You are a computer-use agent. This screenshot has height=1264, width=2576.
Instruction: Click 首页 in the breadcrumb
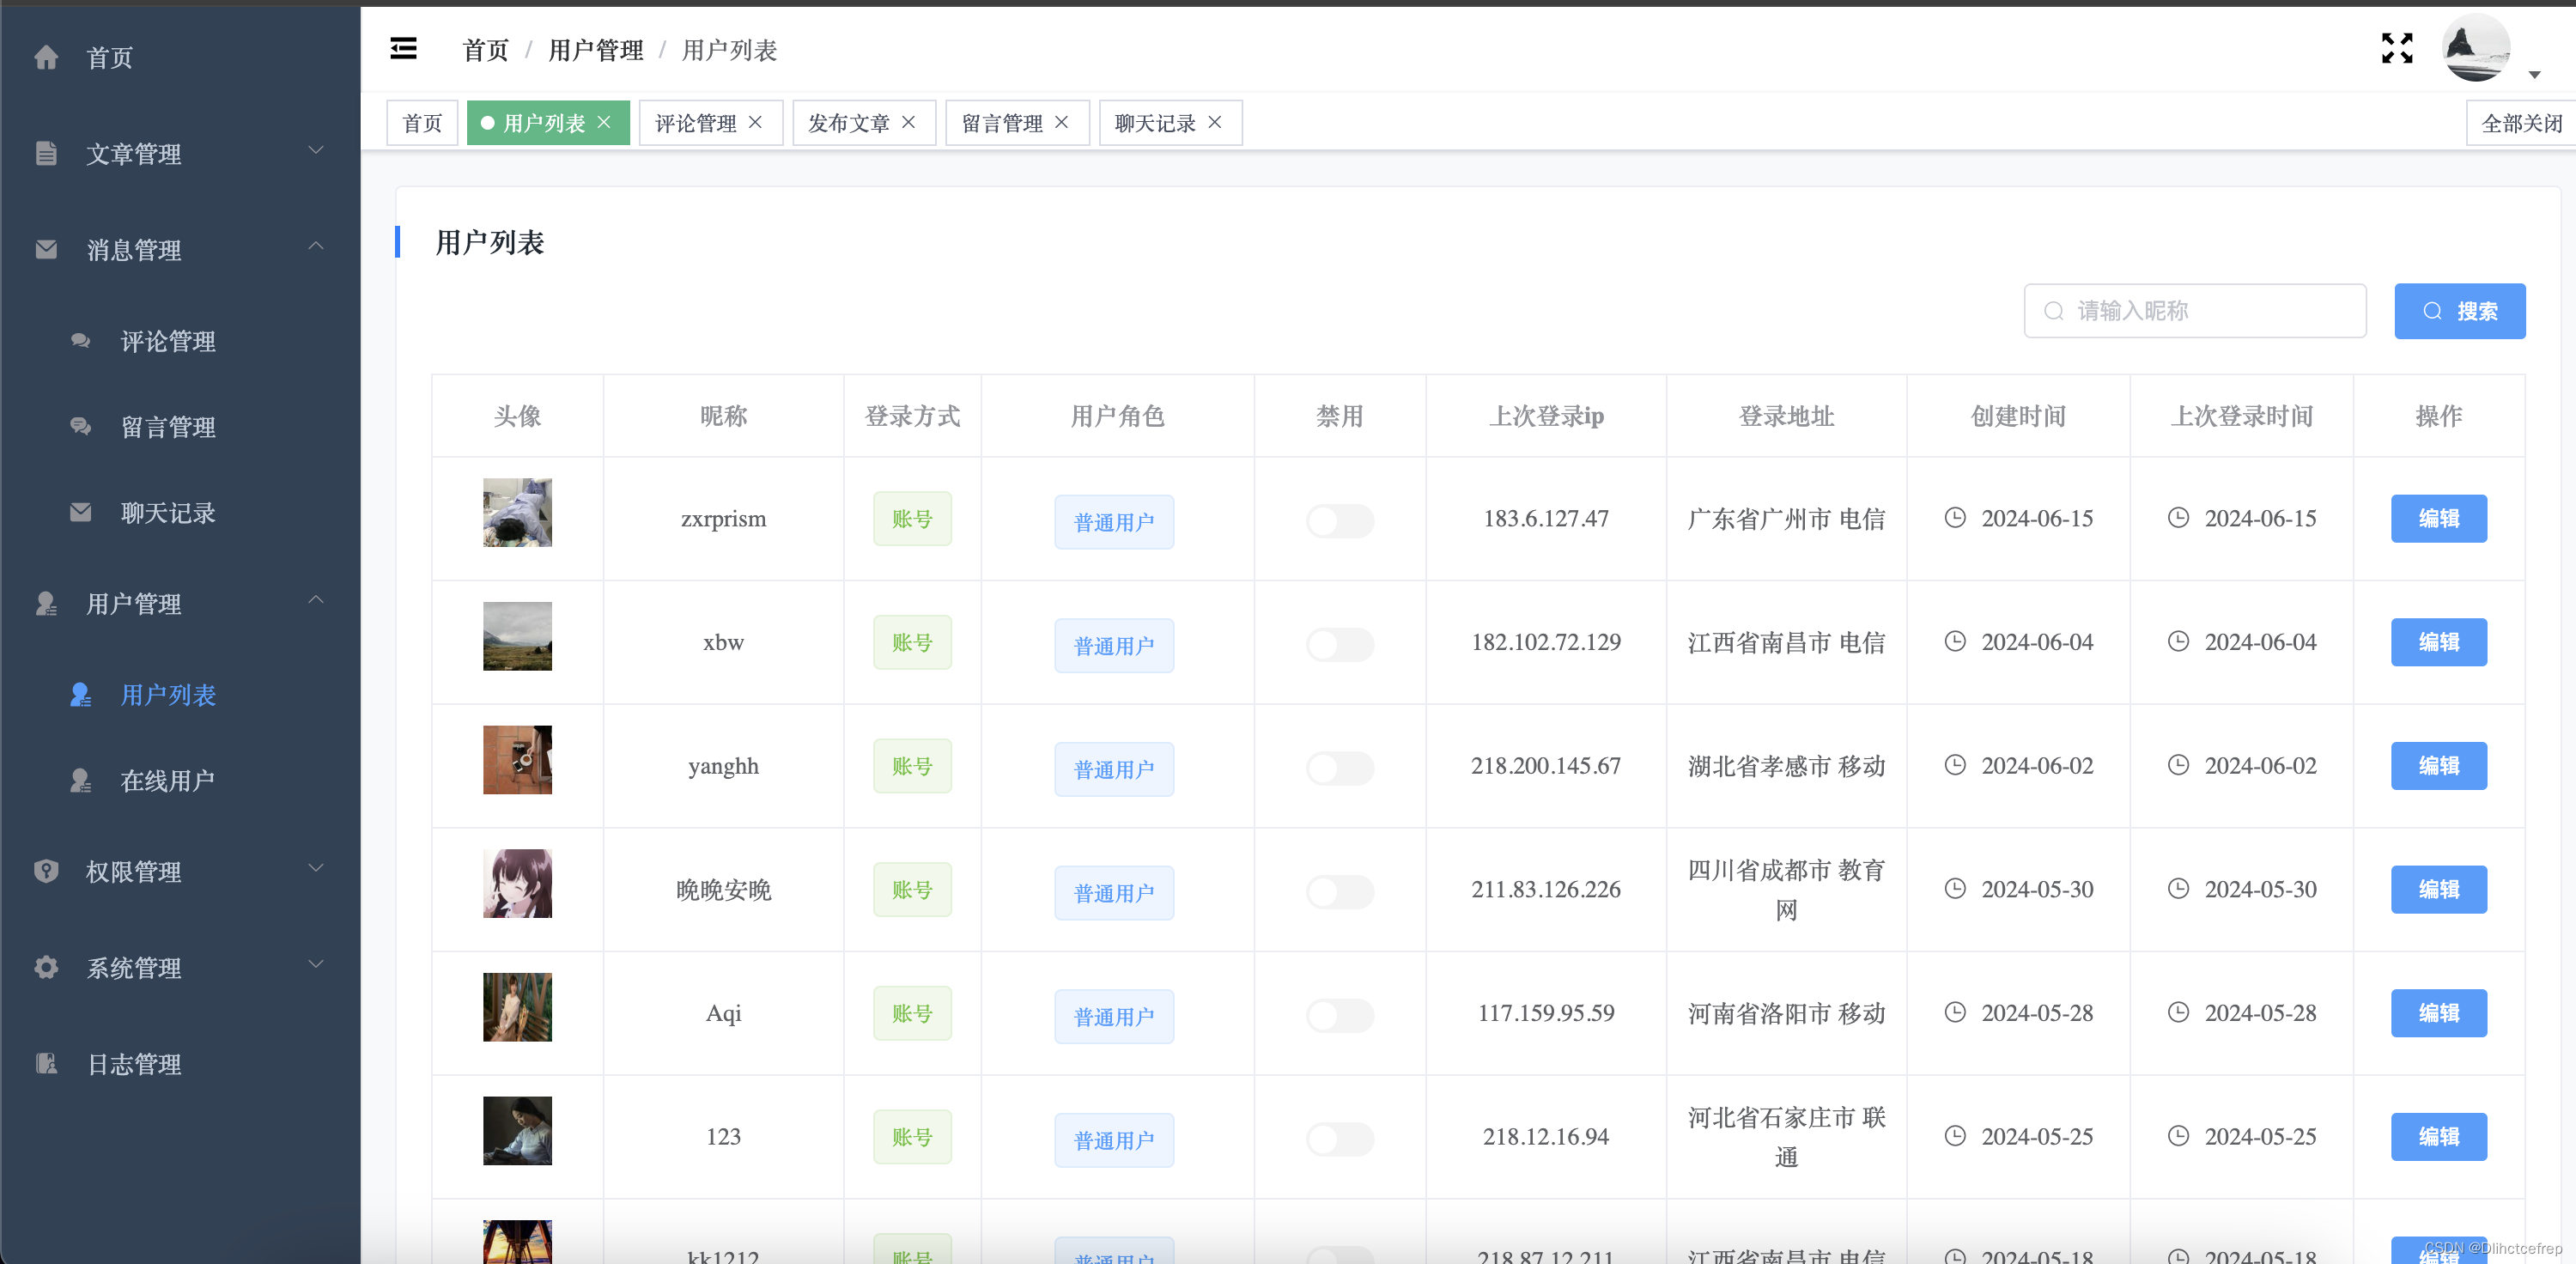486,50
